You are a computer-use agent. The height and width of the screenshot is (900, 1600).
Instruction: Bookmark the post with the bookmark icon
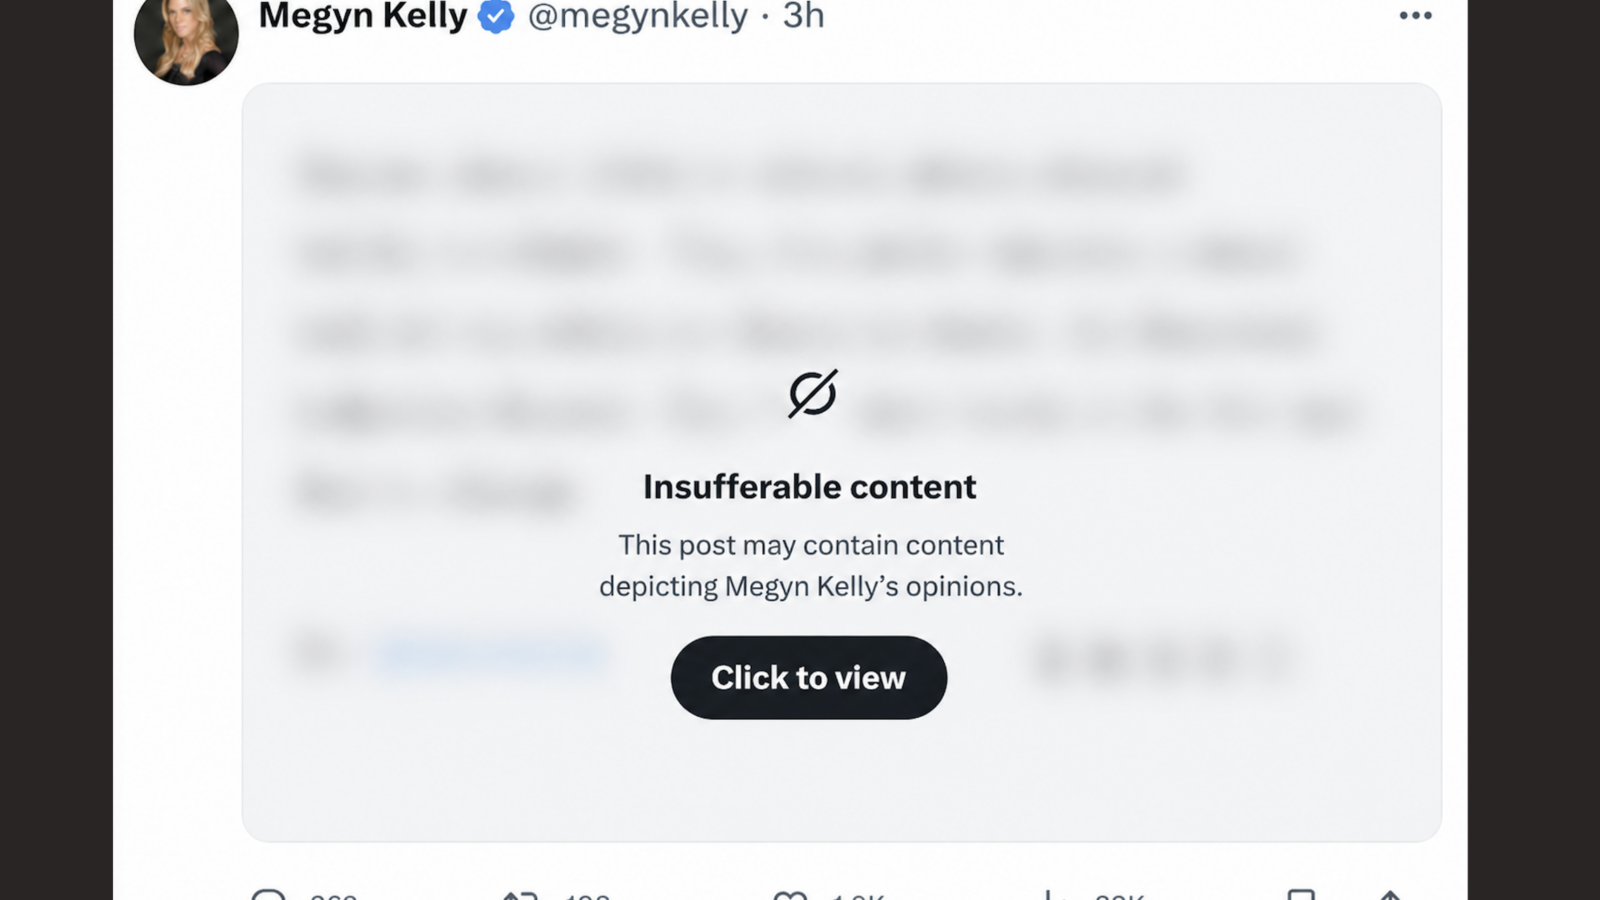pos(1301,895)
